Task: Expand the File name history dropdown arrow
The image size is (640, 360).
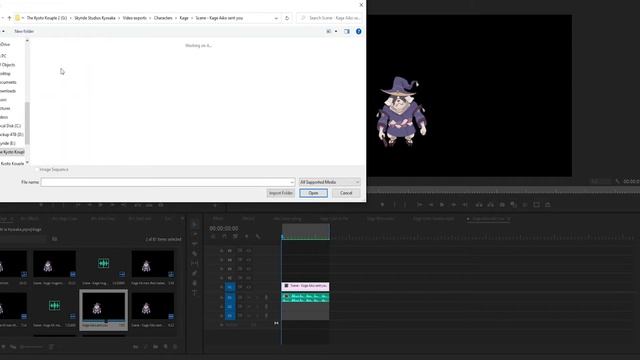Action: coord(292,182)
